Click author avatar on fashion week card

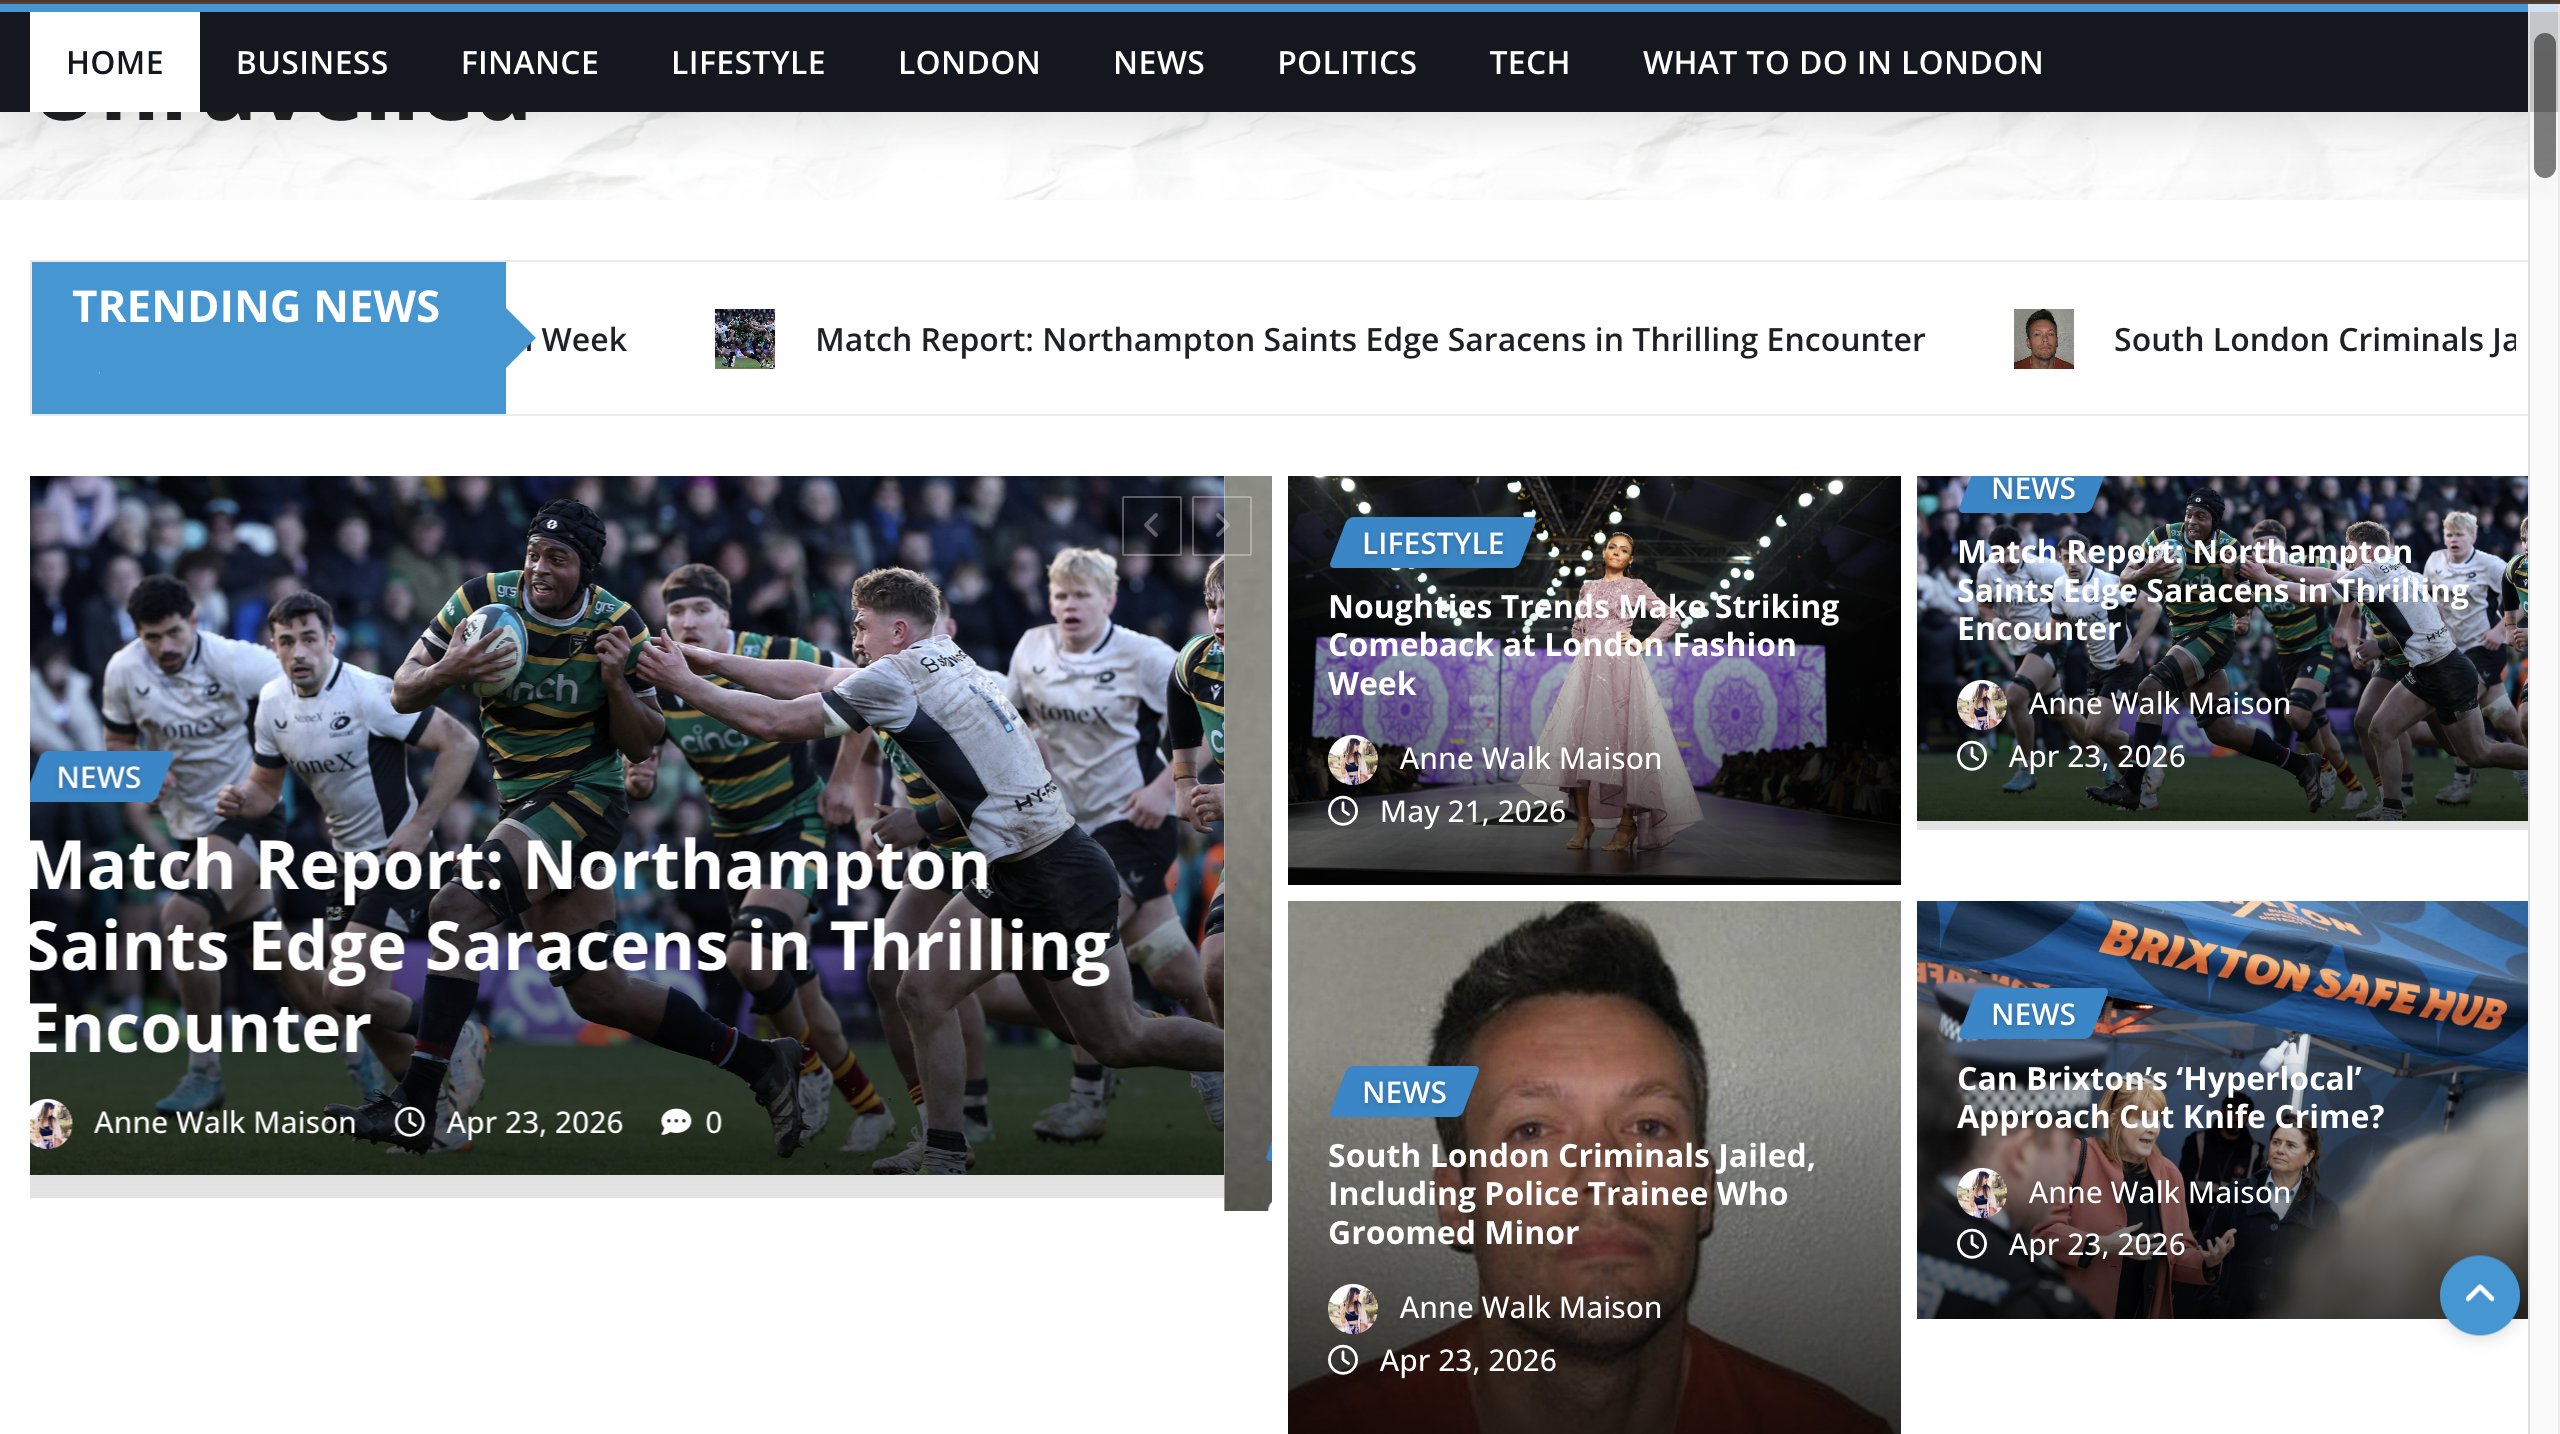(1352, 759)
